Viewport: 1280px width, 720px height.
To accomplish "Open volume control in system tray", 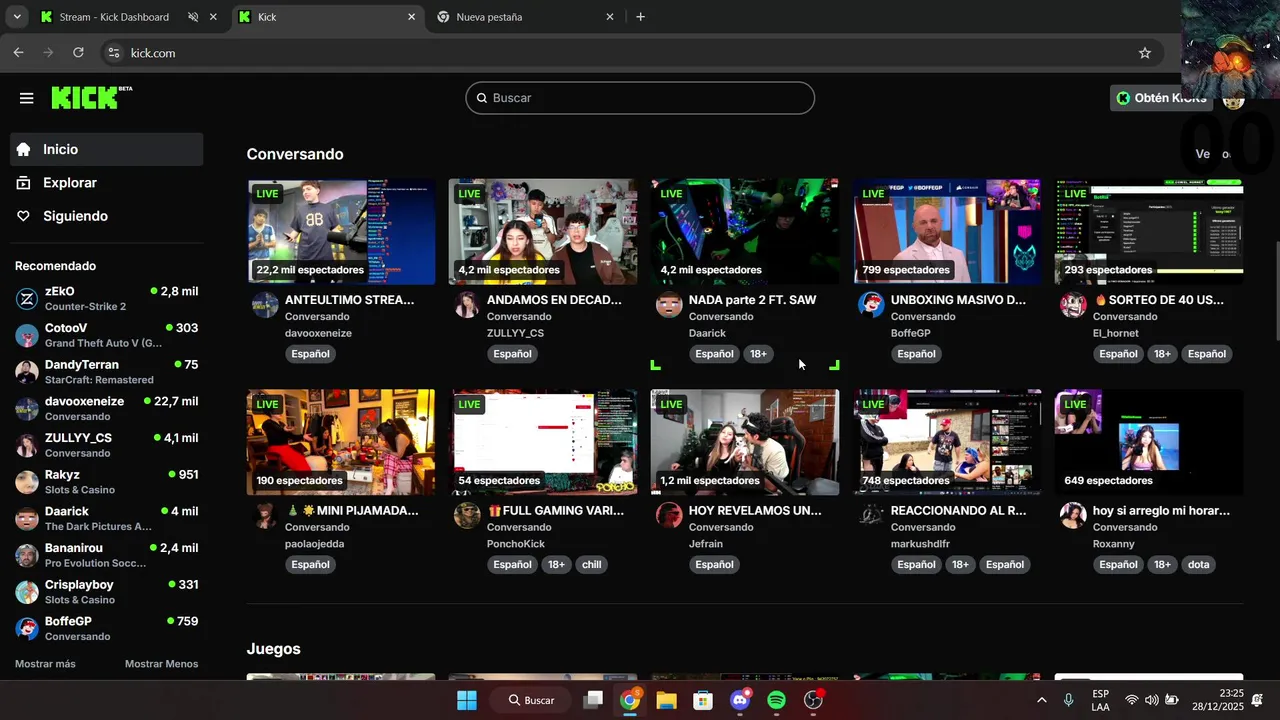I will [1151, 700].
